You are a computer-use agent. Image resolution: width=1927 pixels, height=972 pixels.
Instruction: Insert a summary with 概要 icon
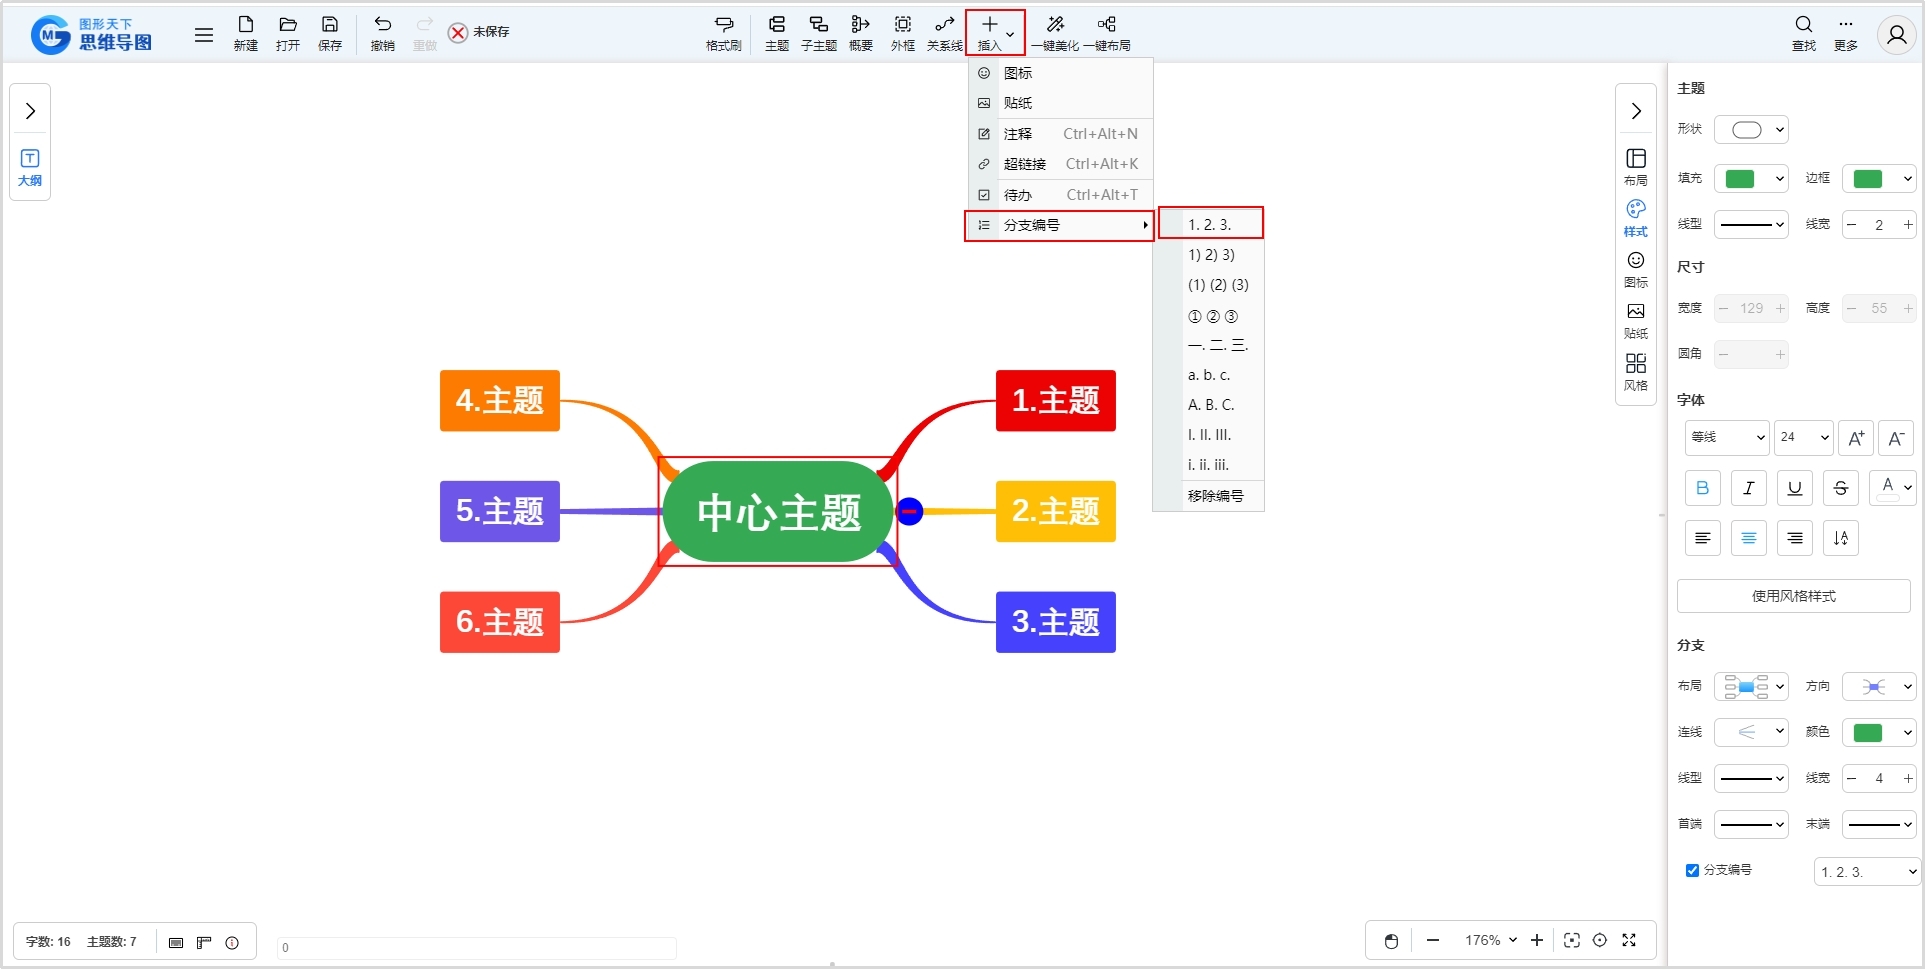[861, 33]
